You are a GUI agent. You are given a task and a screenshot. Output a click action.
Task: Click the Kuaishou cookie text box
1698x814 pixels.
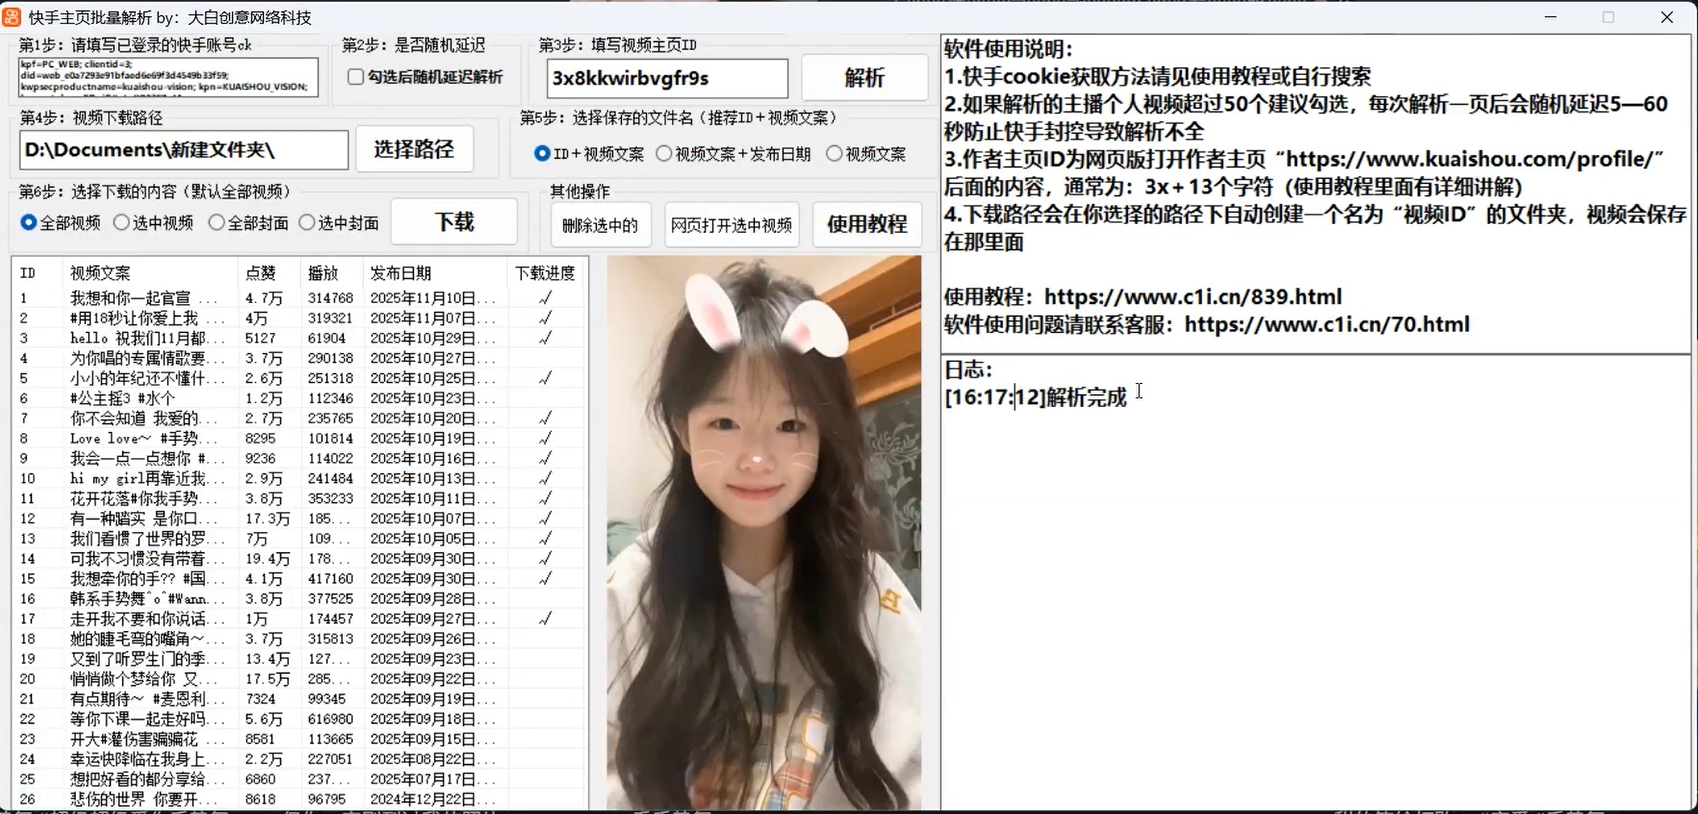(x=168, y=77)
